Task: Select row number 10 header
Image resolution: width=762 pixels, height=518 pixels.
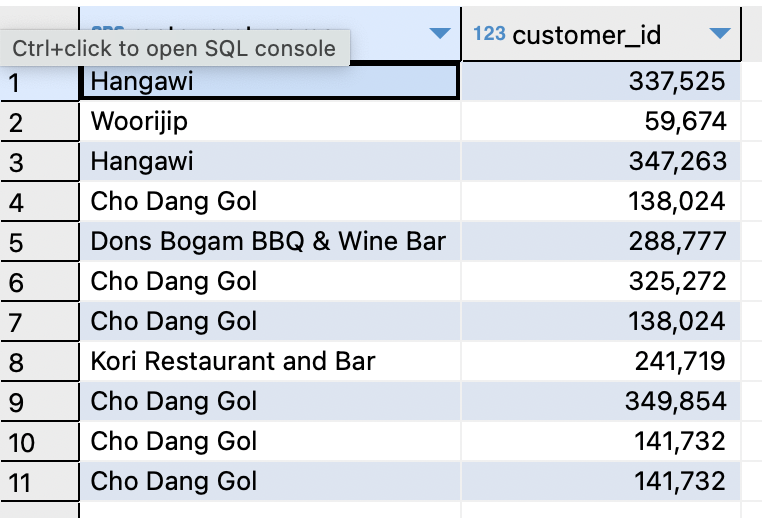Action: coord(39,442)
